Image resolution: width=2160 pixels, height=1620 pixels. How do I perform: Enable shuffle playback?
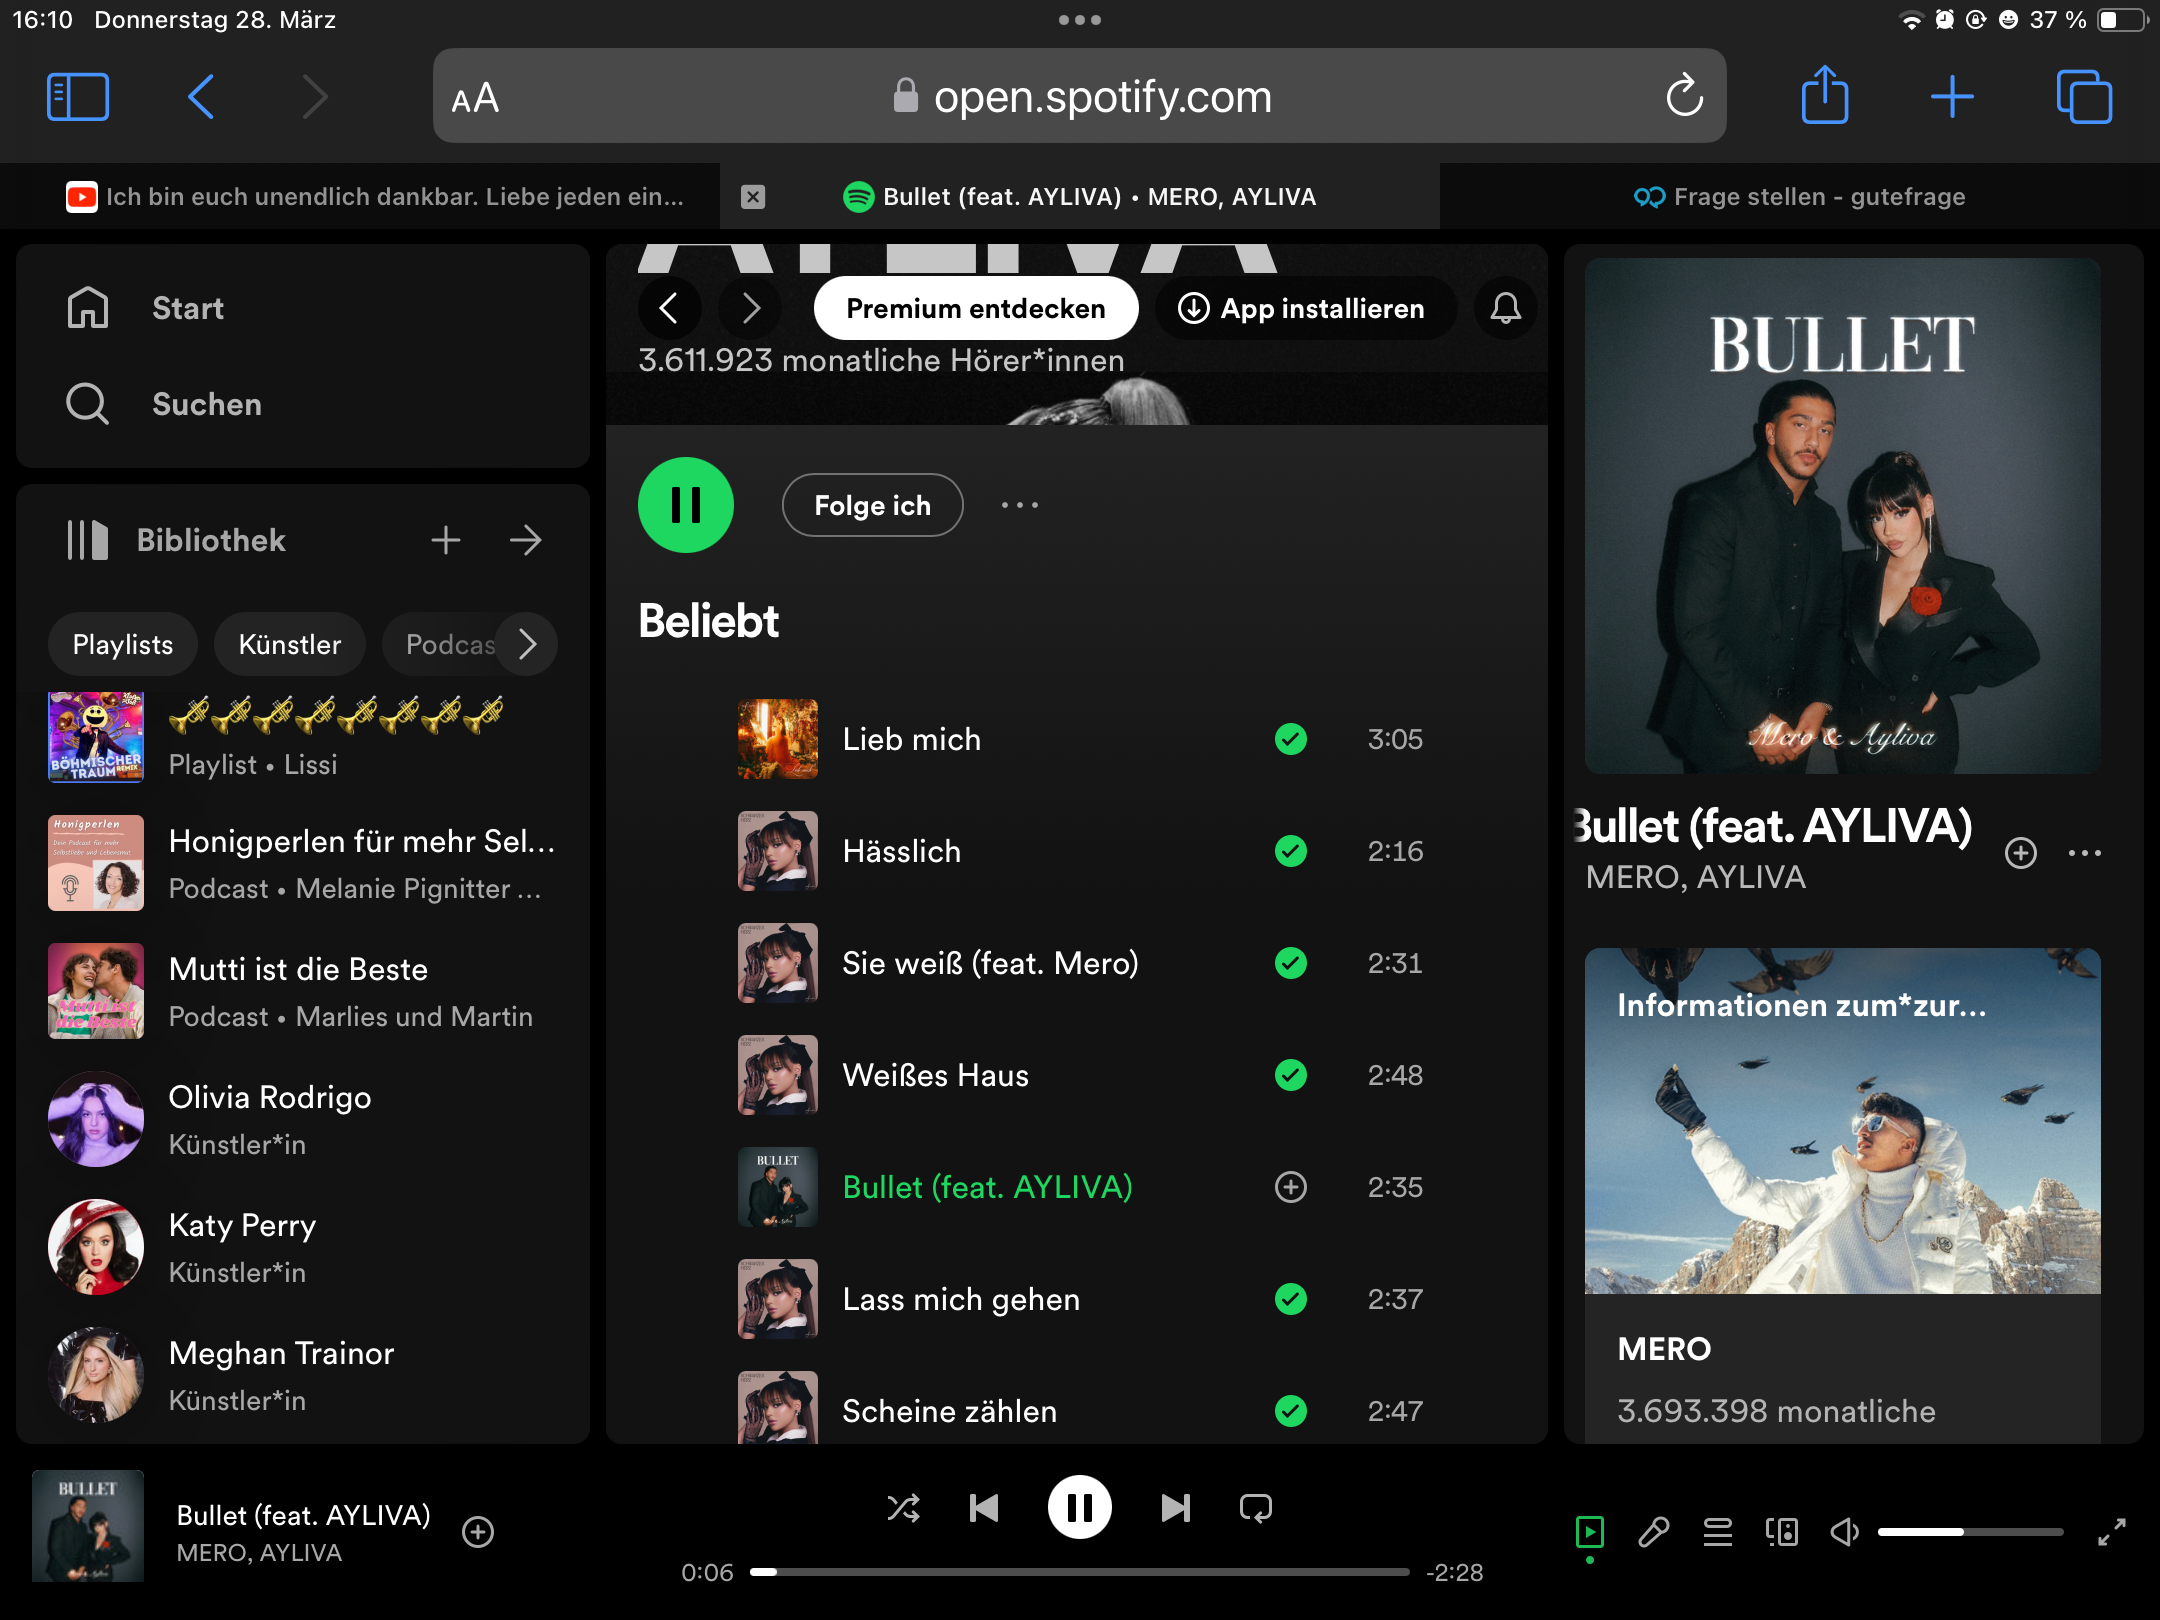[x=903, y=1508]
